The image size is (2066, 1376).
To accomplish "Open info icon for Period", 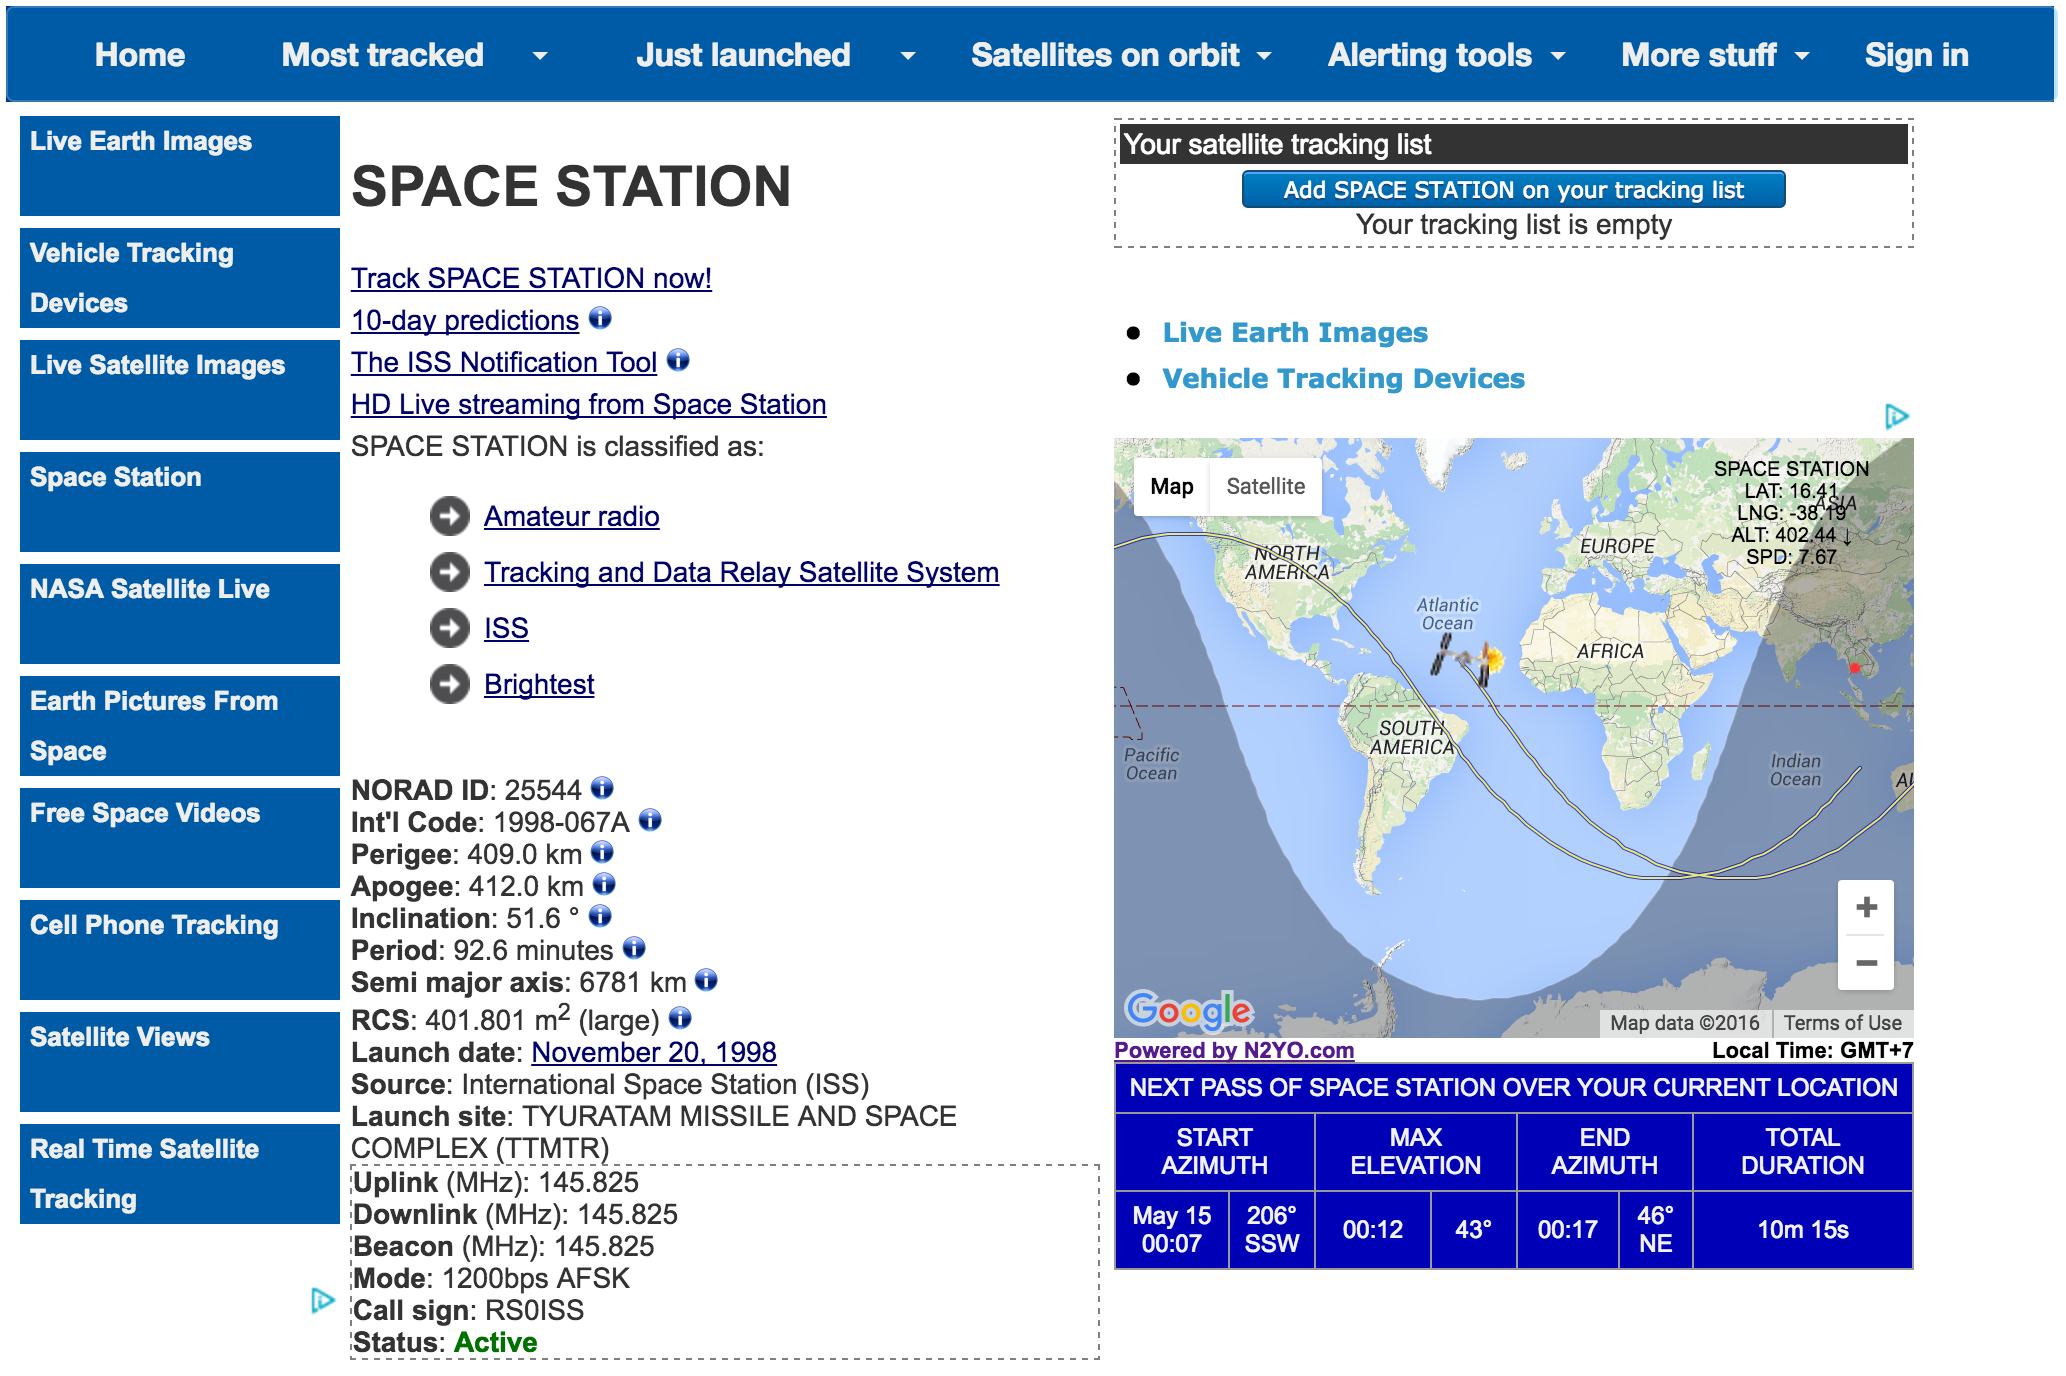I will (x=634, y=948).
